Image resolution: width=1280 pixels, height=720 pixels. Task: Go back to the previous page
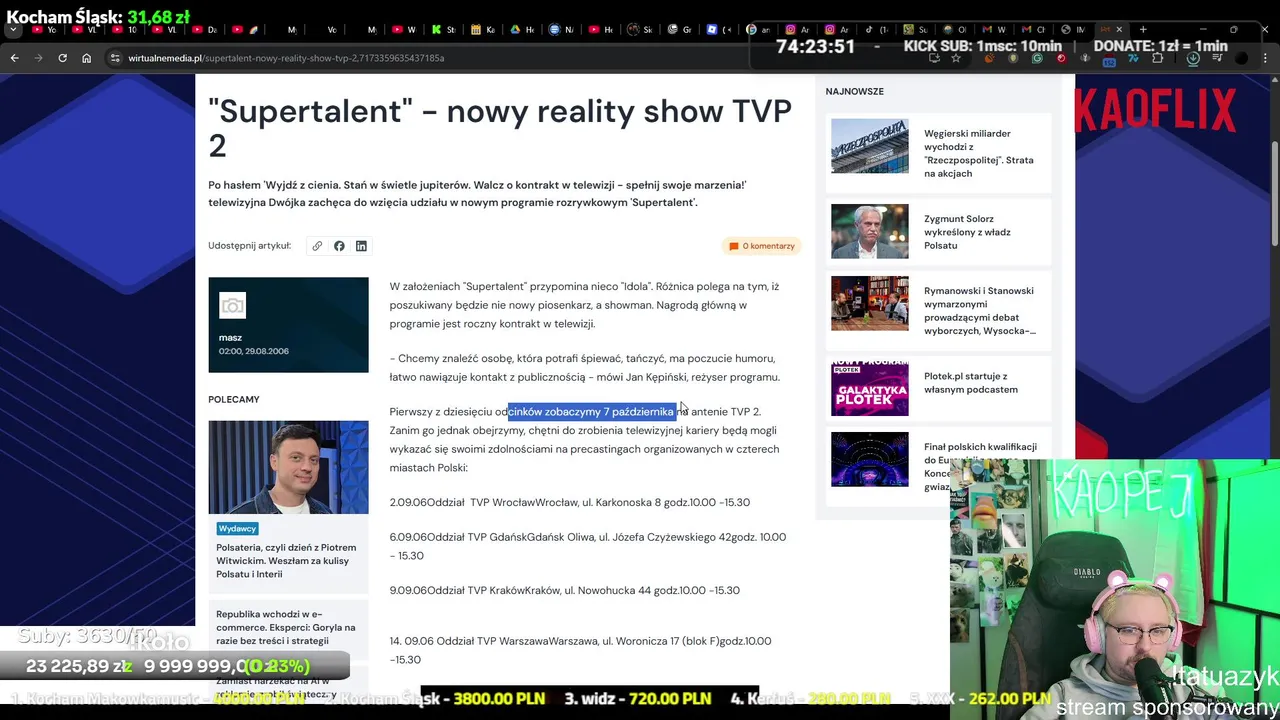(14, 58)
